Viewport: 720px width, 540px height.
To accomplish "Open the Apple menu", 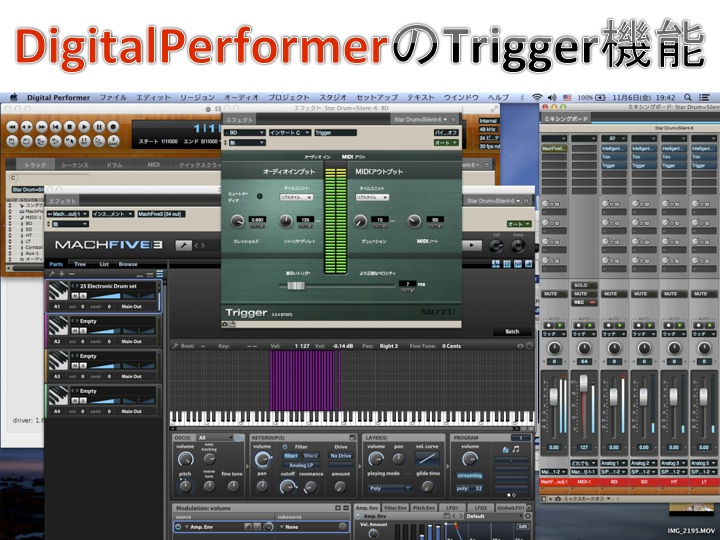I will (14, 97).
